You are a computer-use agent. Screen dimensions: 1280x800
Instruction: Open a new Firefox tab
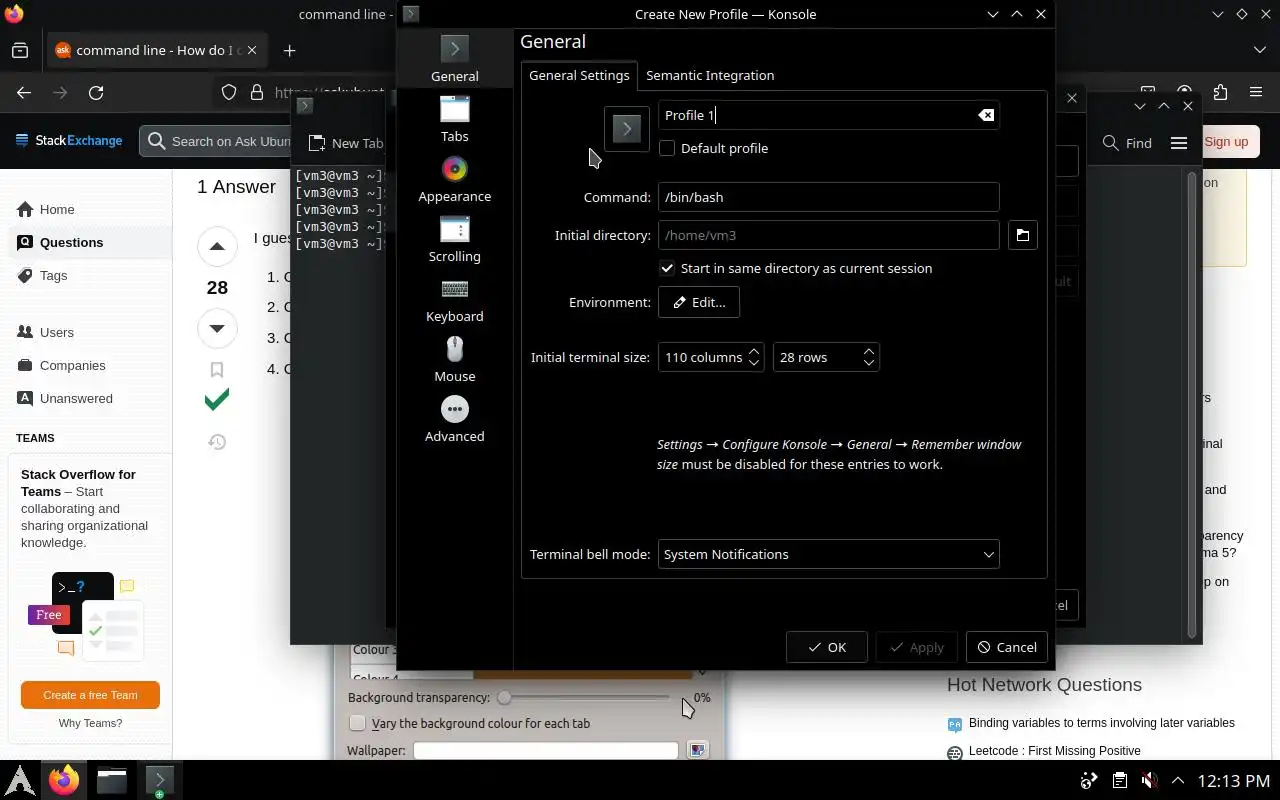point(289,50)
